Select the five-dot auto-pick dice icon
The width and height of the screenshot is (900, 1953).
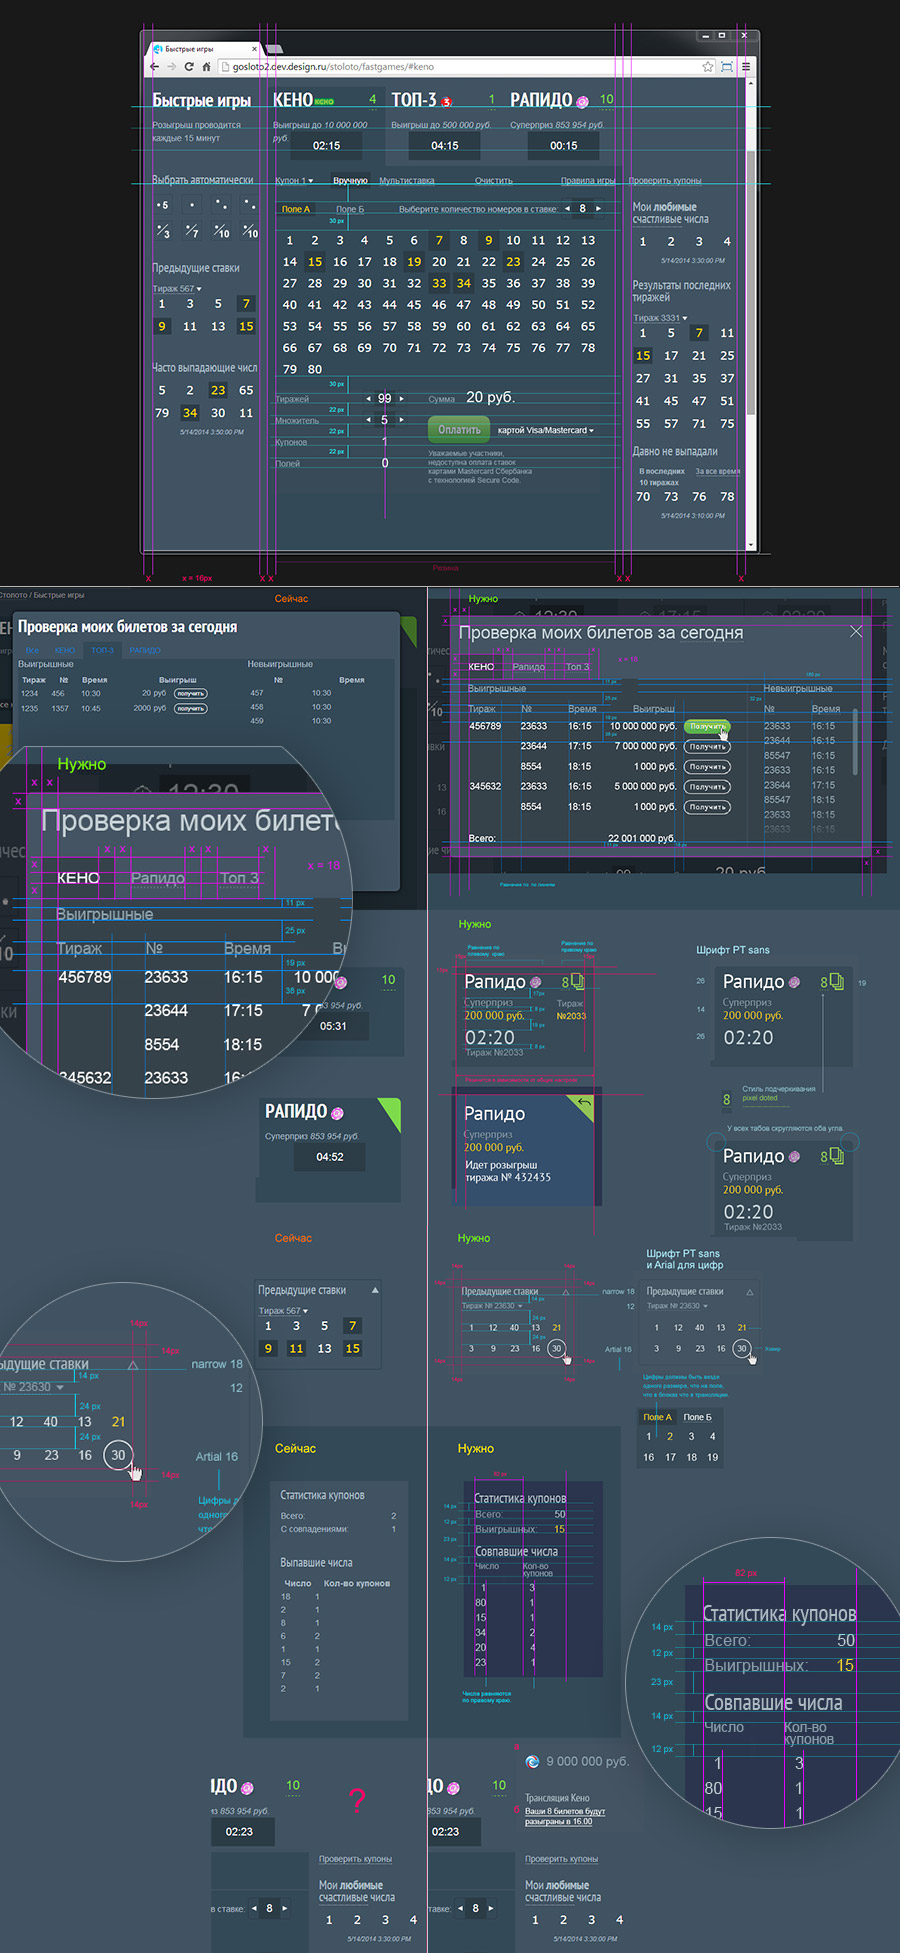[163, 205]
